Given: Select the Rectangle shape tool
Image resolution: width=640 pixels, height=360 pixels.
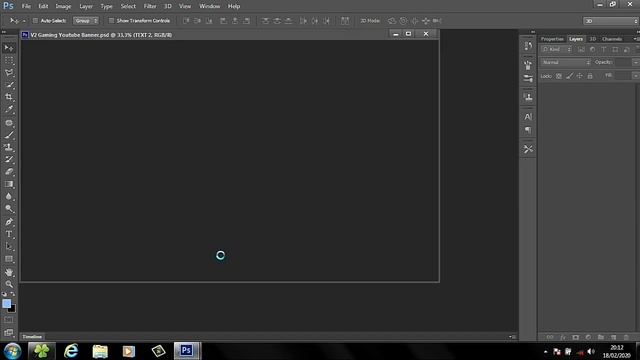Looking at the screenshot, I should [9, 259].
